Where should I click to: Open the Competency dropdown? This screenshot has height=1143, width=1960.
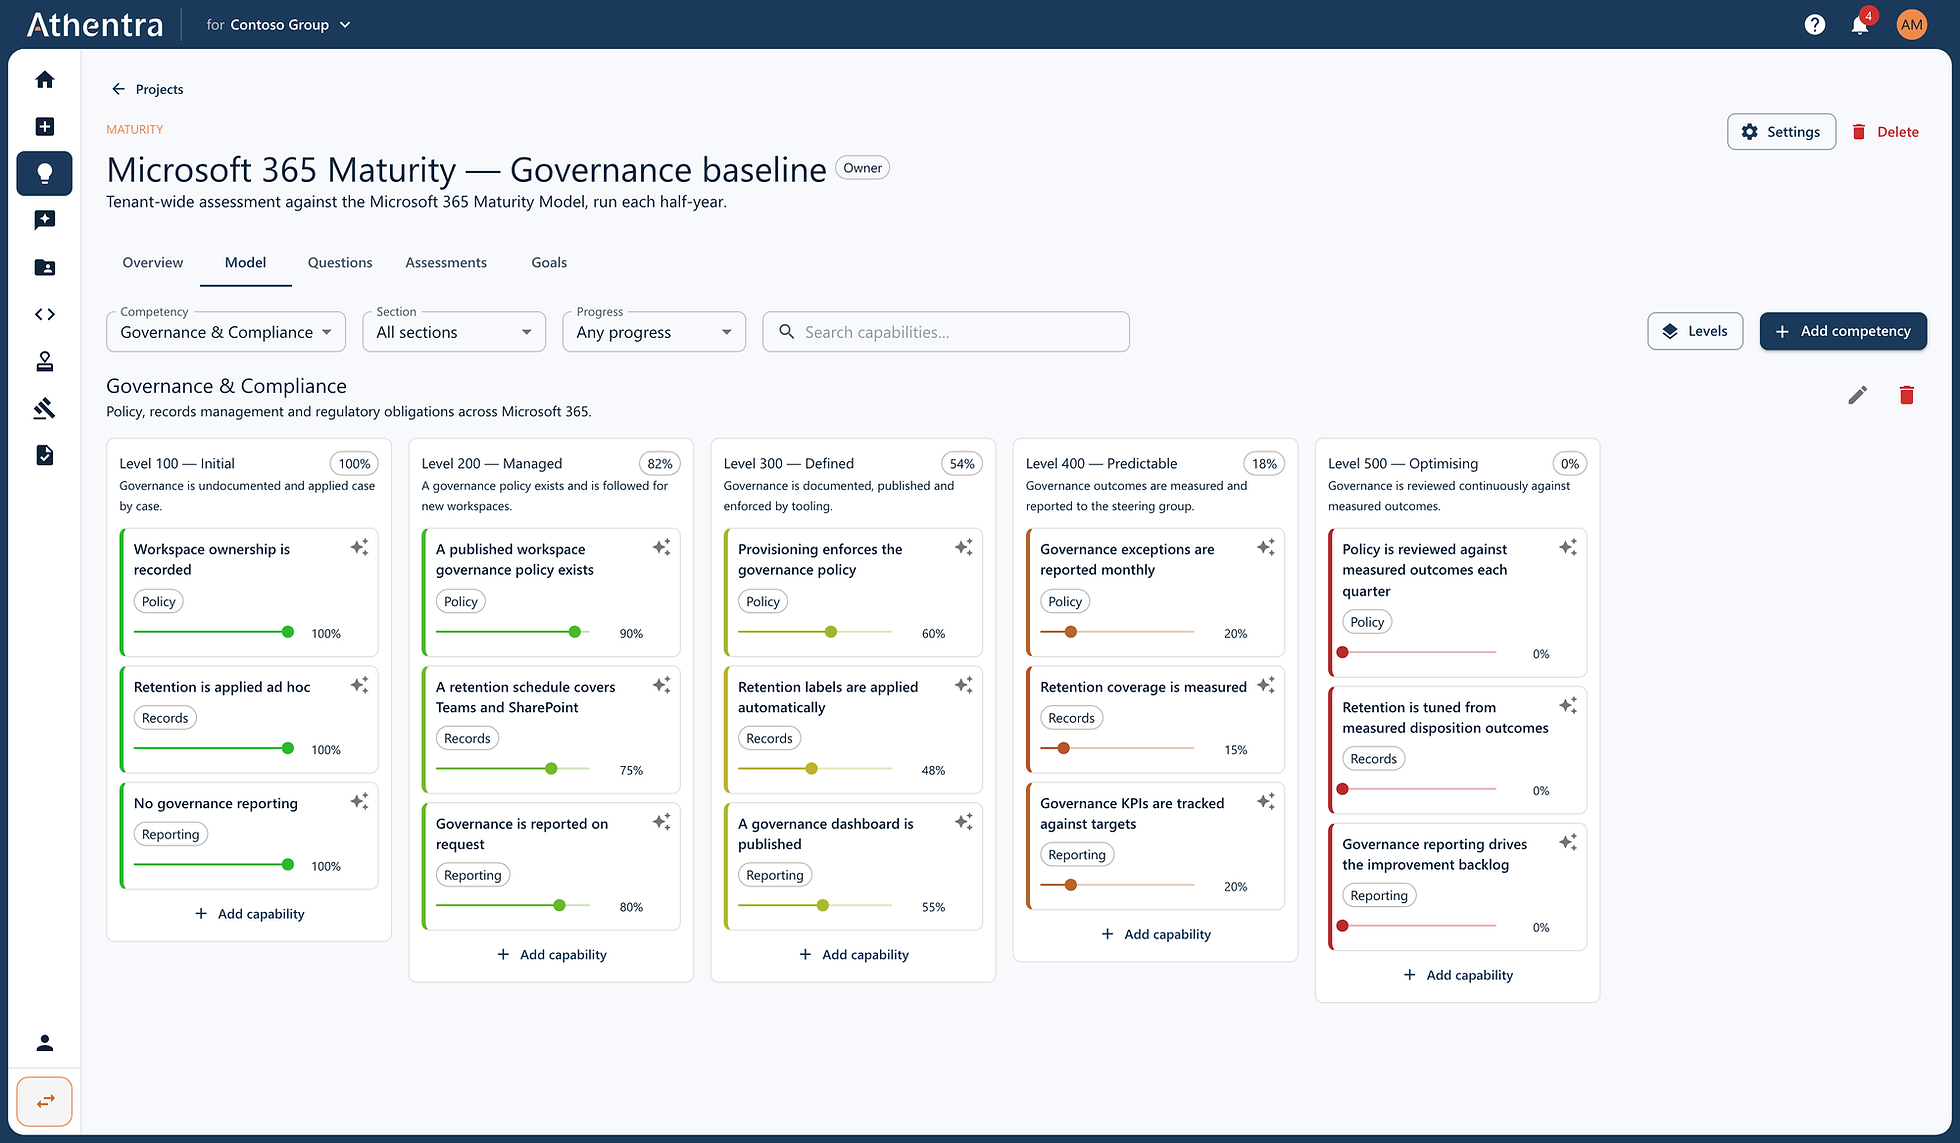pos(226,332)
